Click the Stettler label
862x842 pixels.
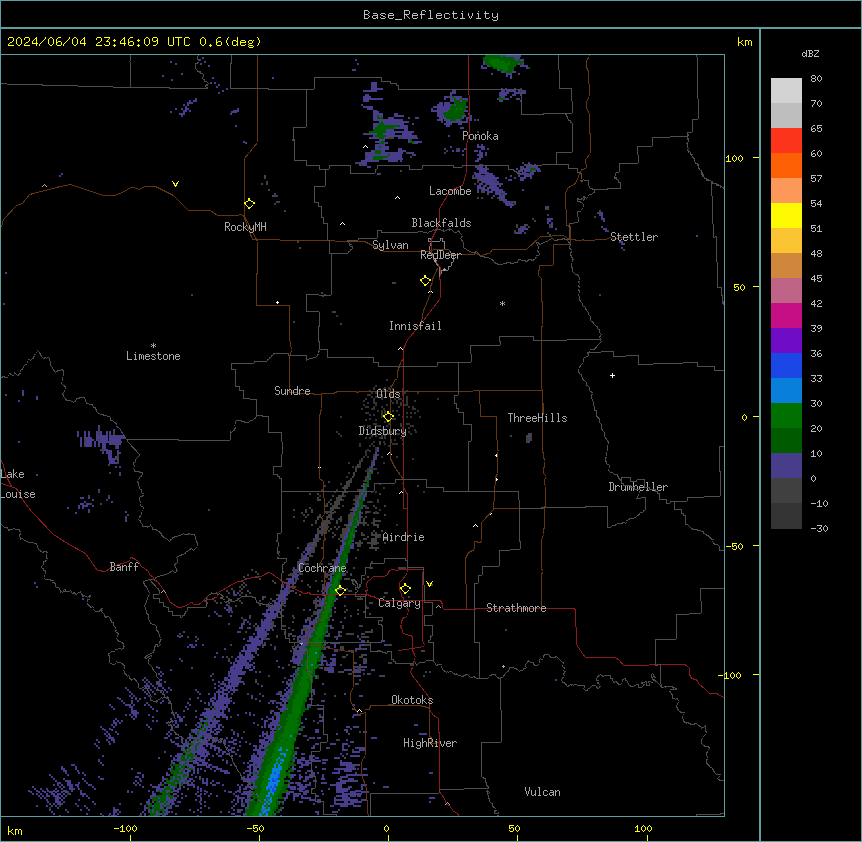pyautogui.click(x=634, y=237)
